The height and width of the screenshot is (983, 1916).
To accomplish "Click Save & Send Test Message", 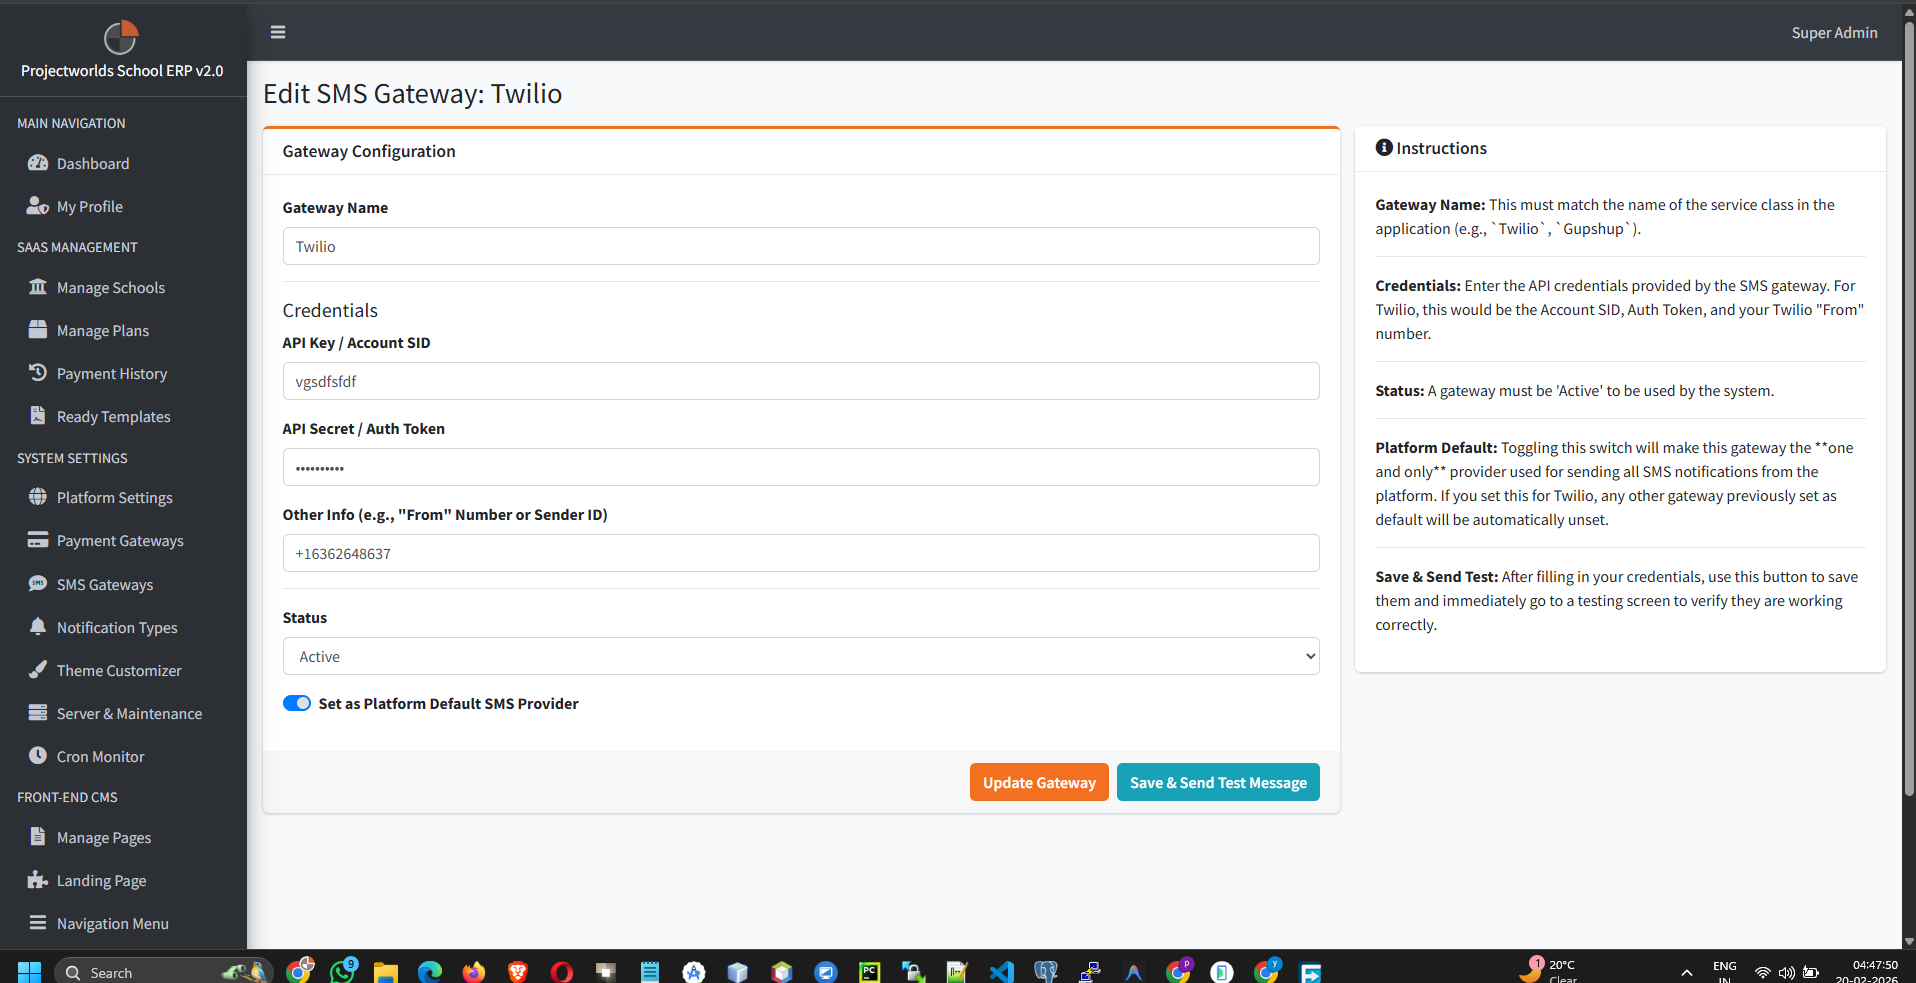I will 1217,782.
